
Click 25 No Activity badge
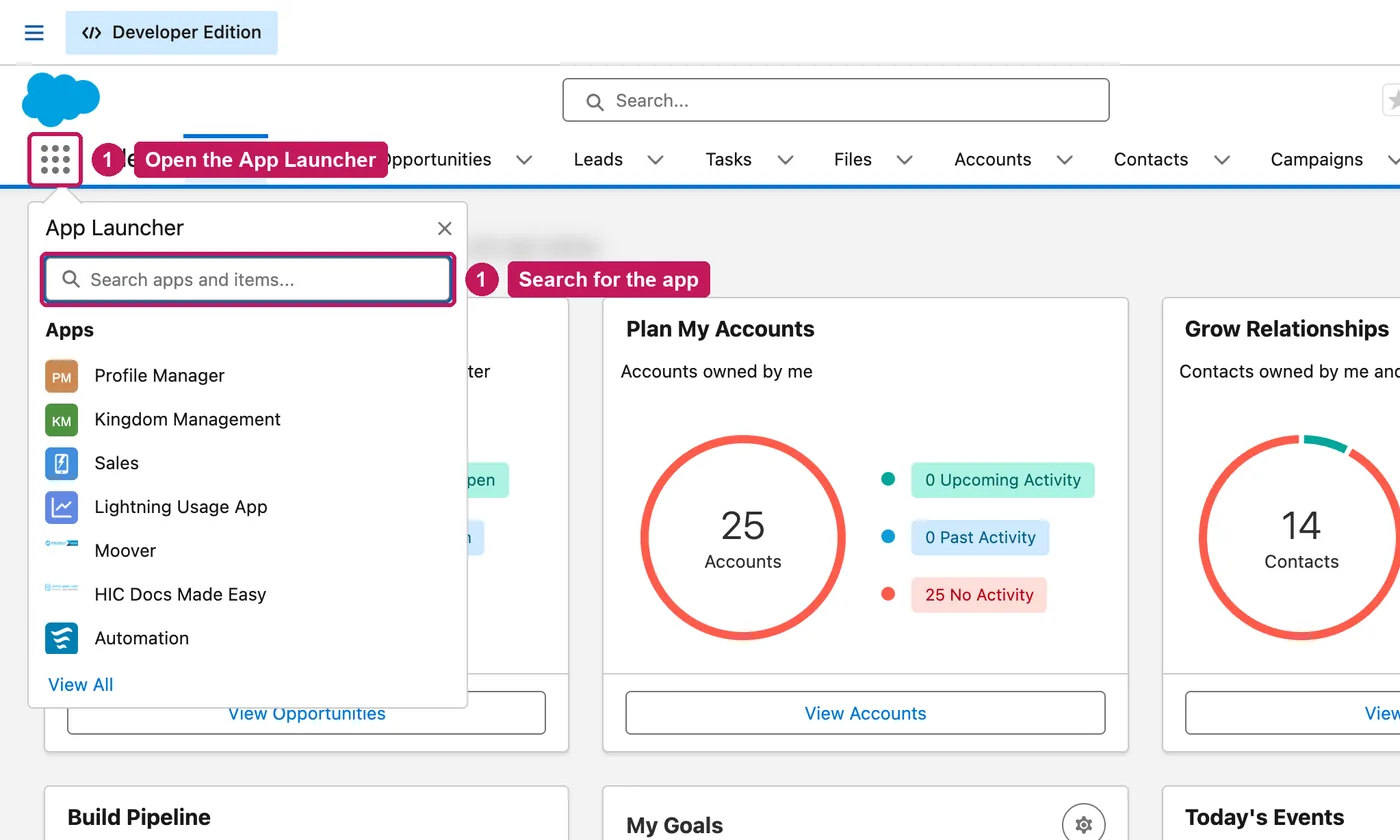click(979, 595)
